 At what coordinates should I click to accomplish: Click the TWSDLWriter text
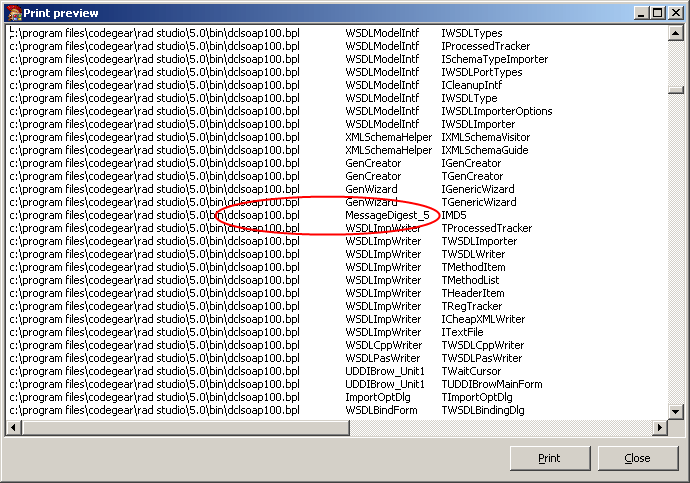(473, 254)
